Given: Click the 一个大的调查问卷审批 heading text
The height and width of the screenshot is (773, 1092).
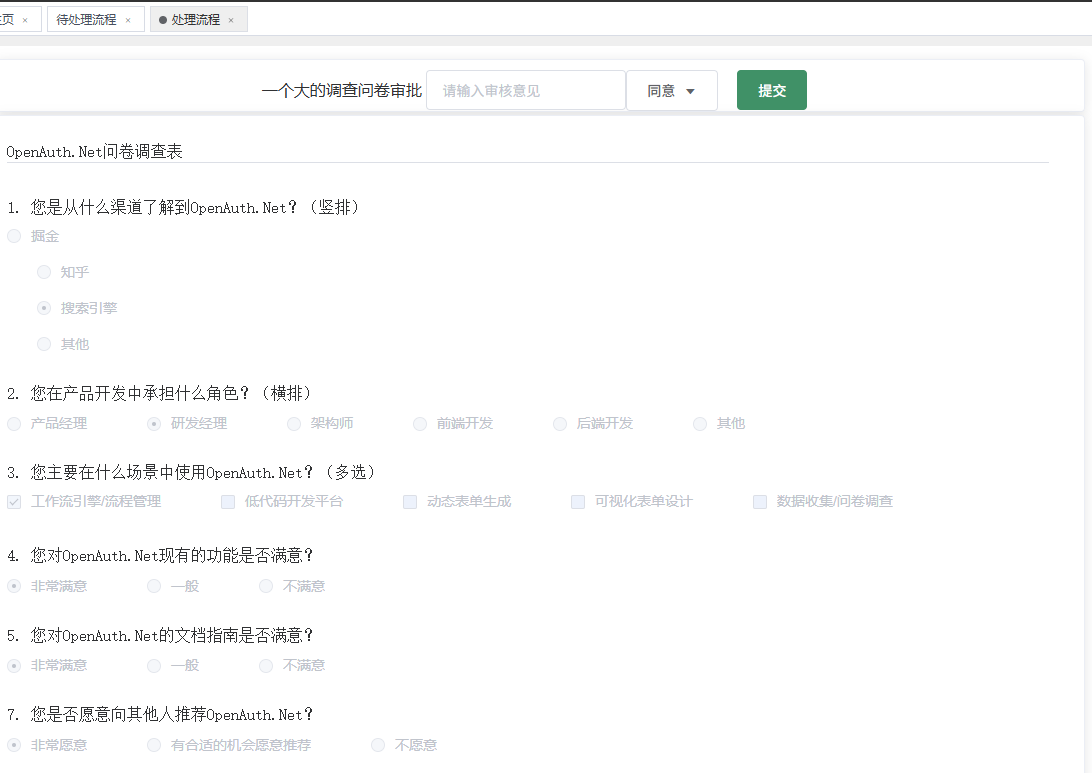Looking at the screenshot, I should pyautogui.click(x=342, y=91).
